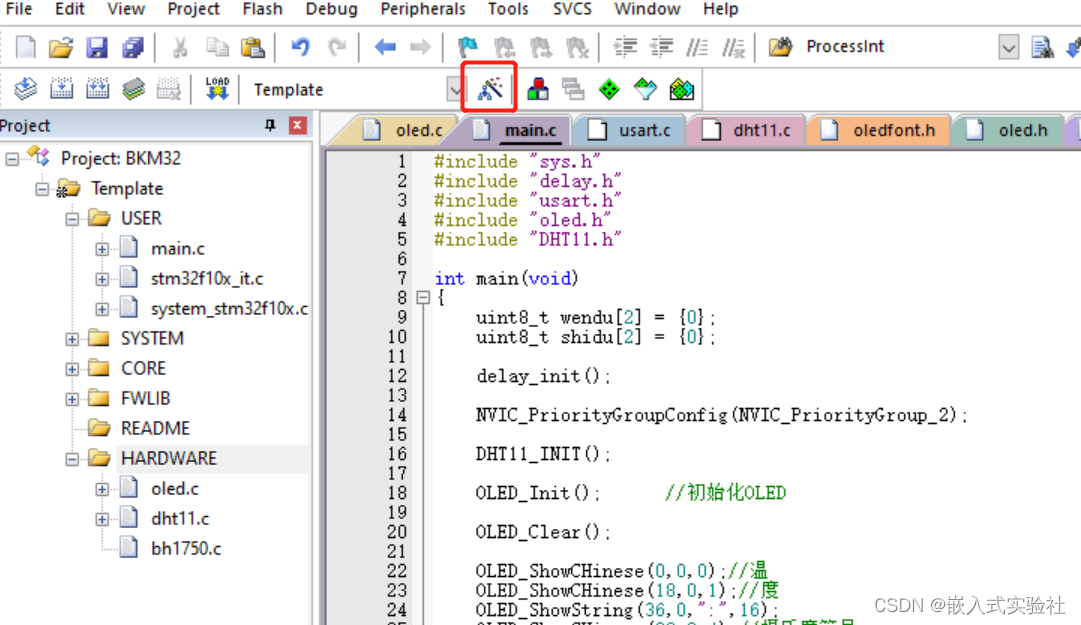
Task: Switch to the dht11.c tab
Action: click(749, 130)
